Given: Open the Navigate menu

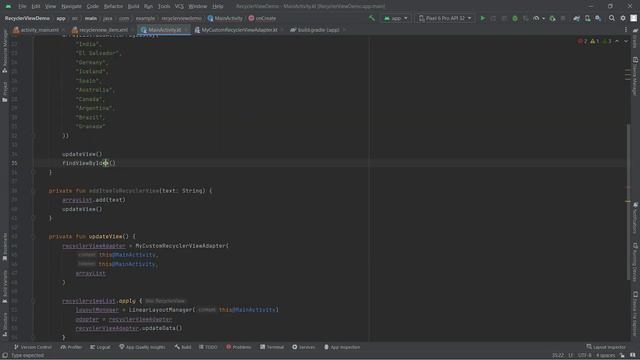Looking at the screenshot, I should click(x=71, y=6).
